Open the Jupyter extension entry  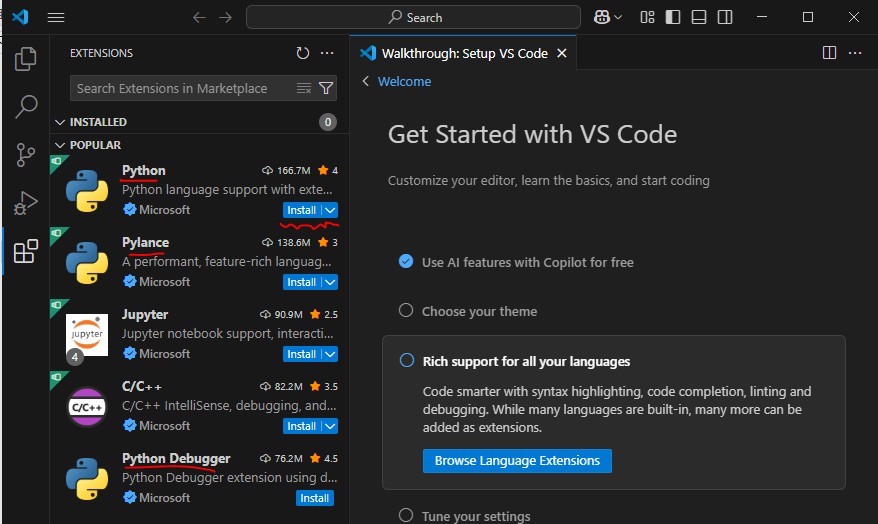pos(199,335)
